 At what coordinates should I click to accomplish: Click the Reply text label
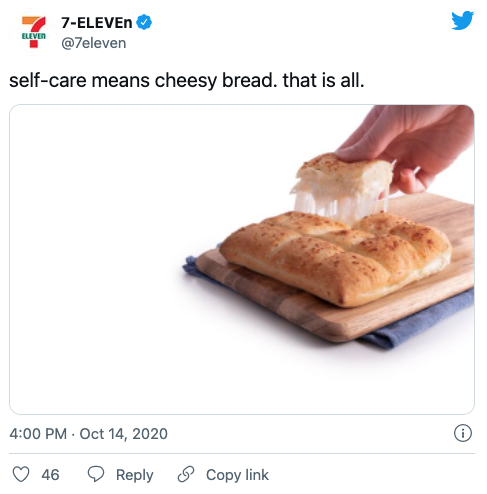tap(135, 475)
